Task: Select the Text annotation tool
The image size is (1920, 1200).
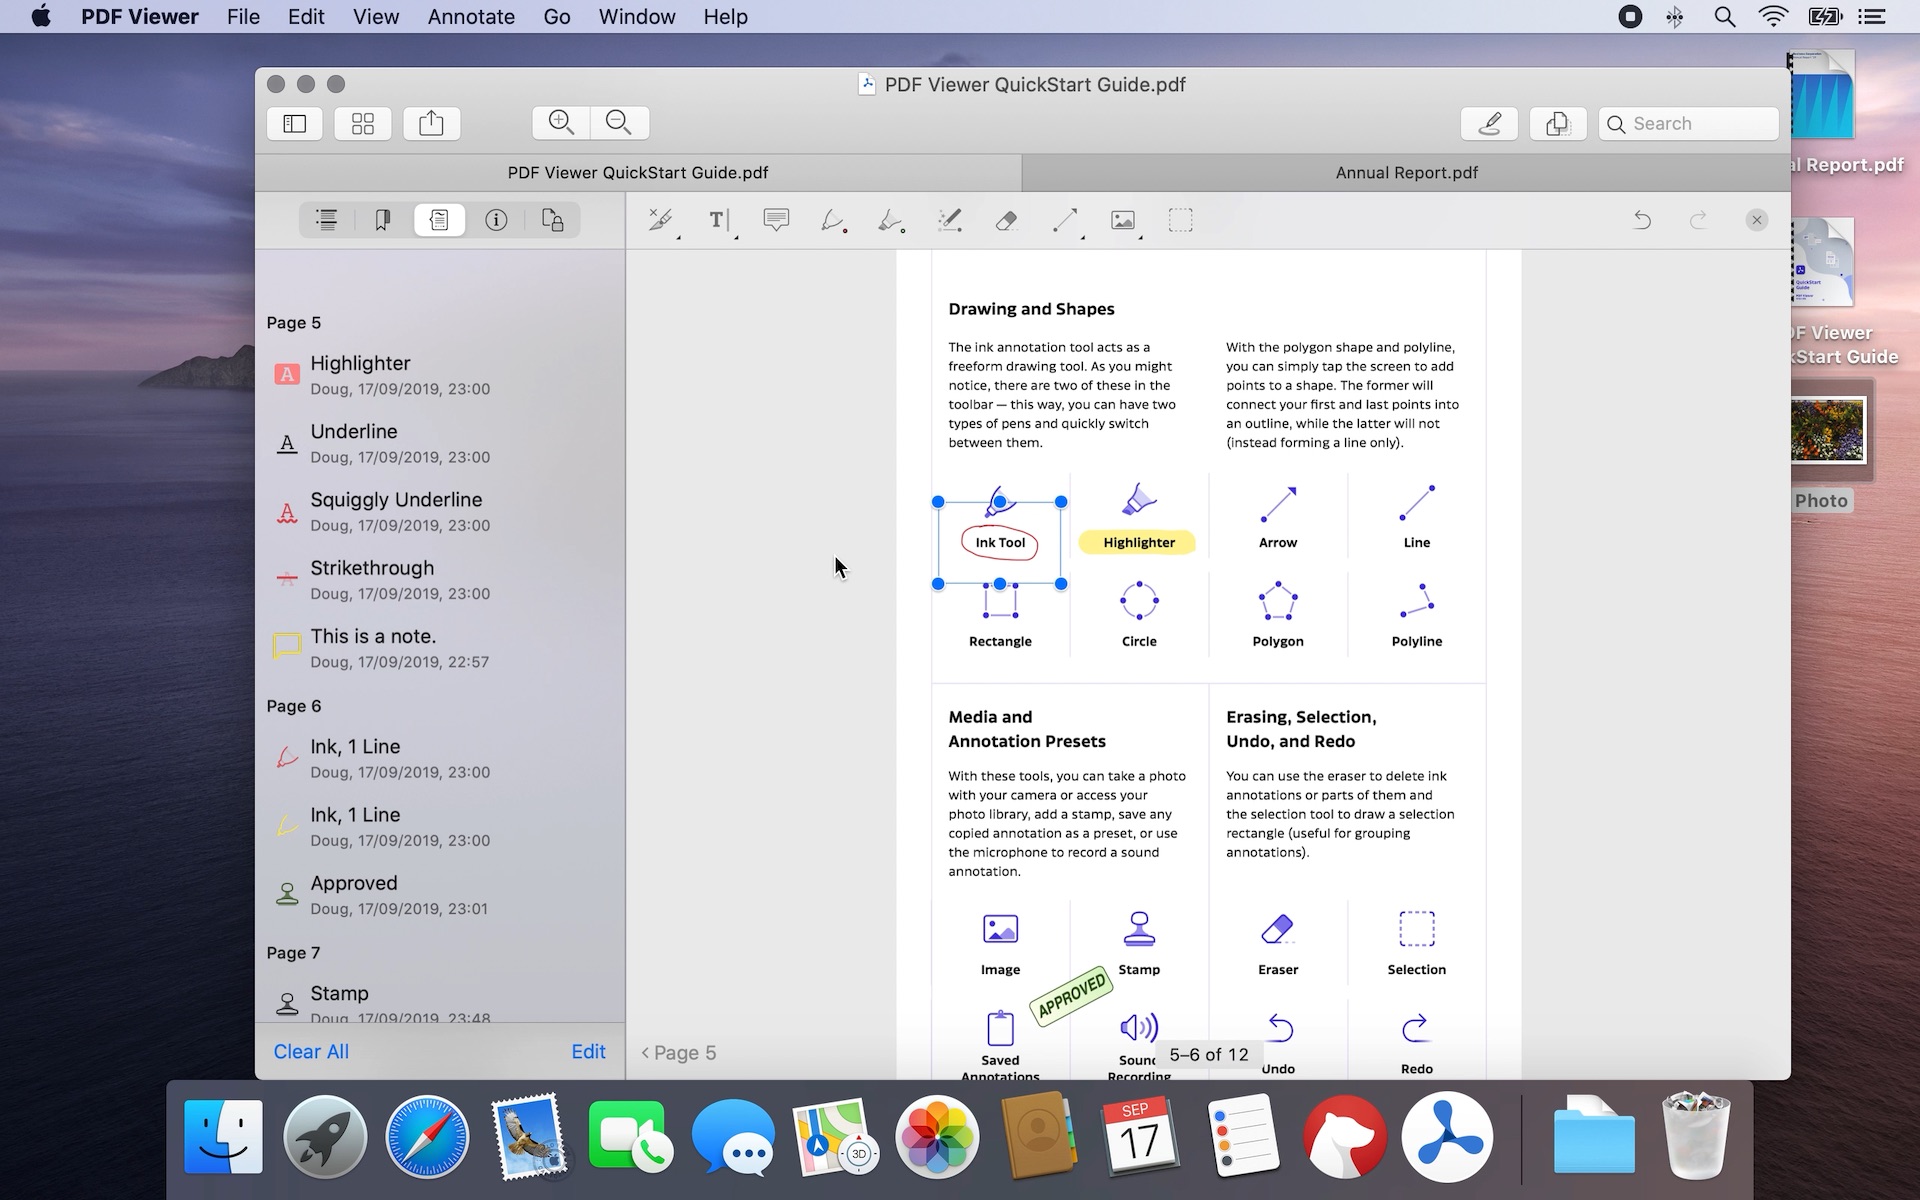Action: click(x=719, y=220)
